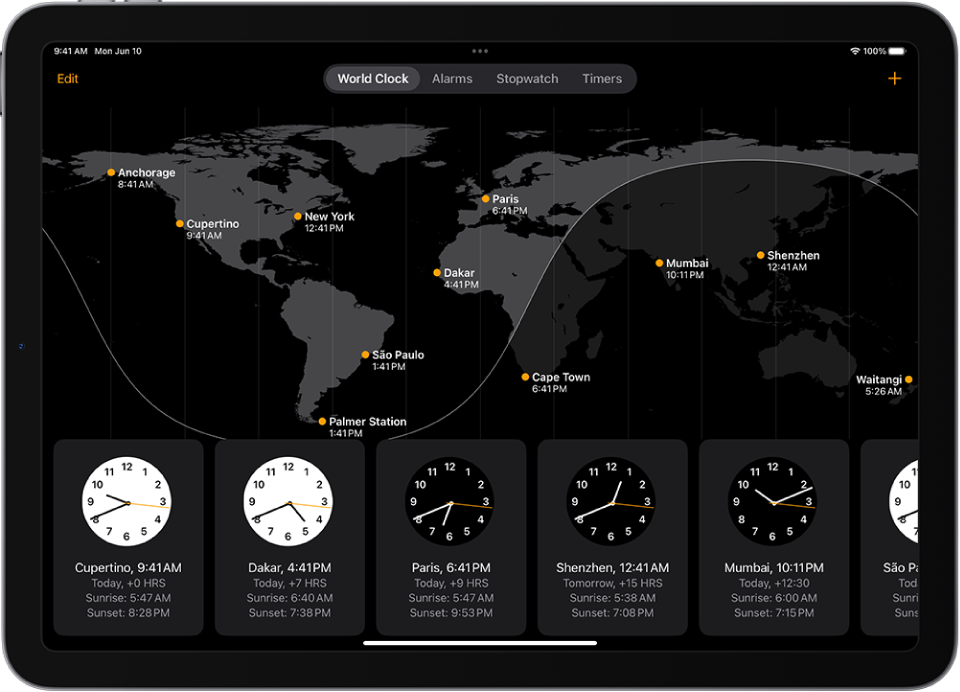Stay on the World Clock tab

372,78
